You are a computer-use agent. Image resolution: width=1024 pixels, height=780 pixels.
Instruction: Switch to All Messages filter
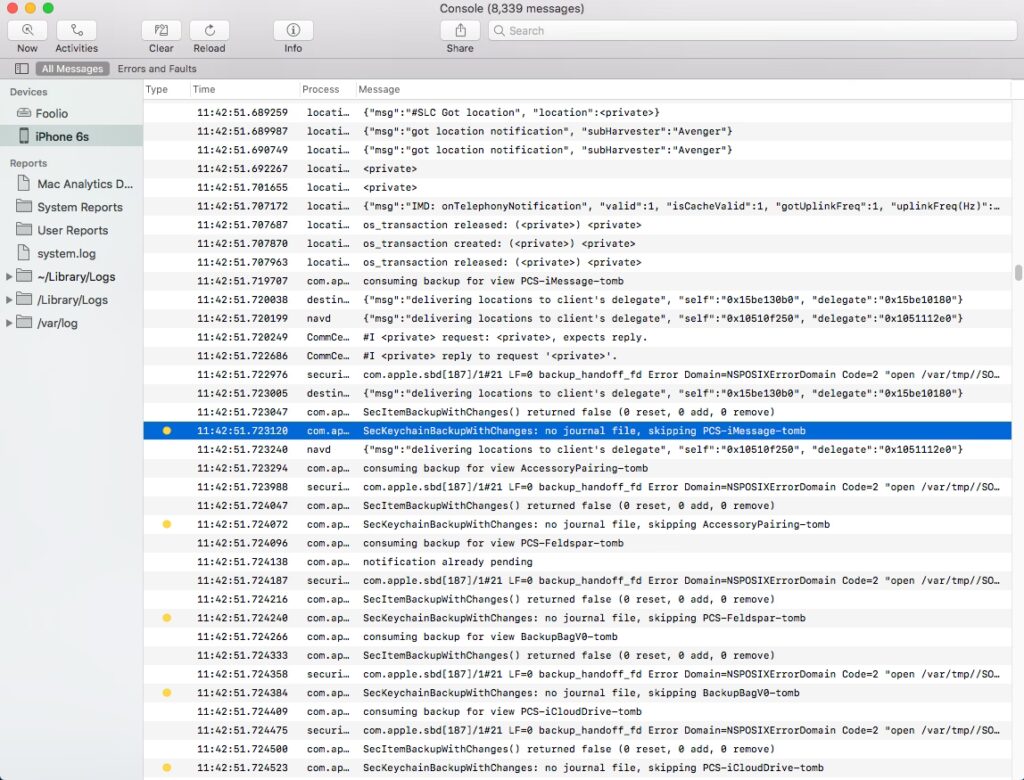[72, 69]
